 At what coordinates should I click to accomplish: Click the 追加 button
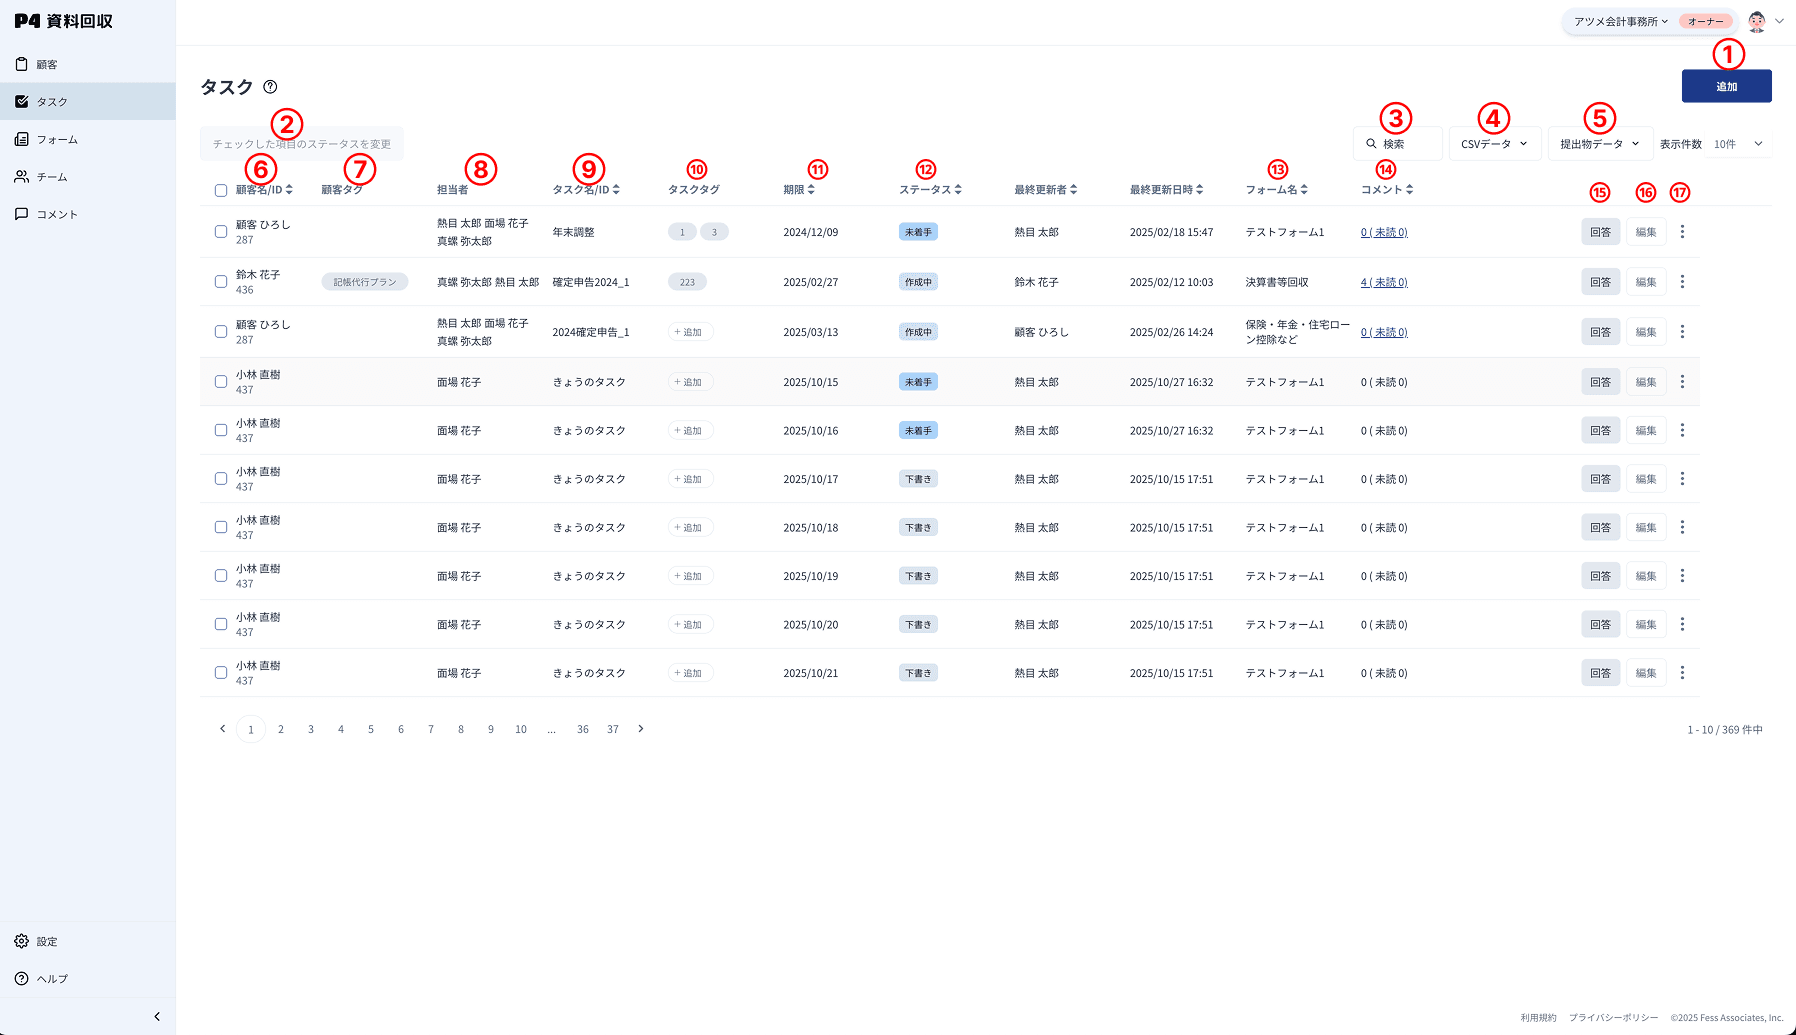point(1727,86)
